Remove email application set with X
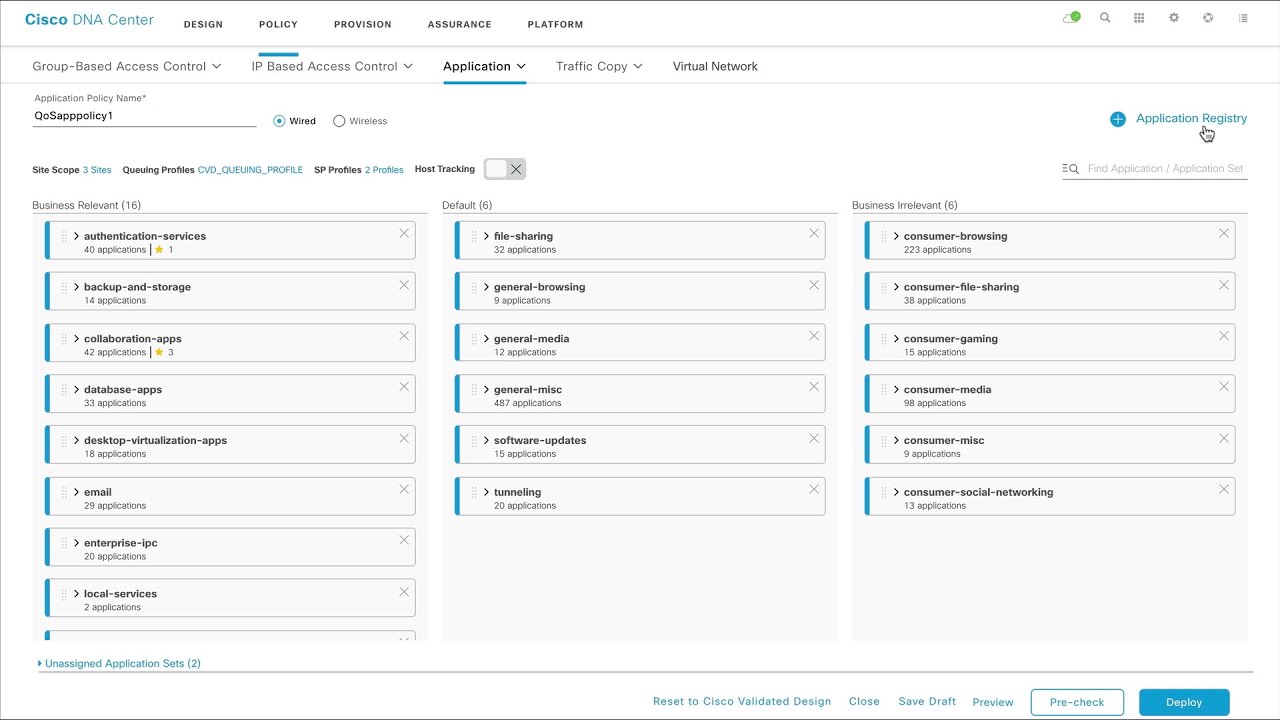 click(404, 489)
